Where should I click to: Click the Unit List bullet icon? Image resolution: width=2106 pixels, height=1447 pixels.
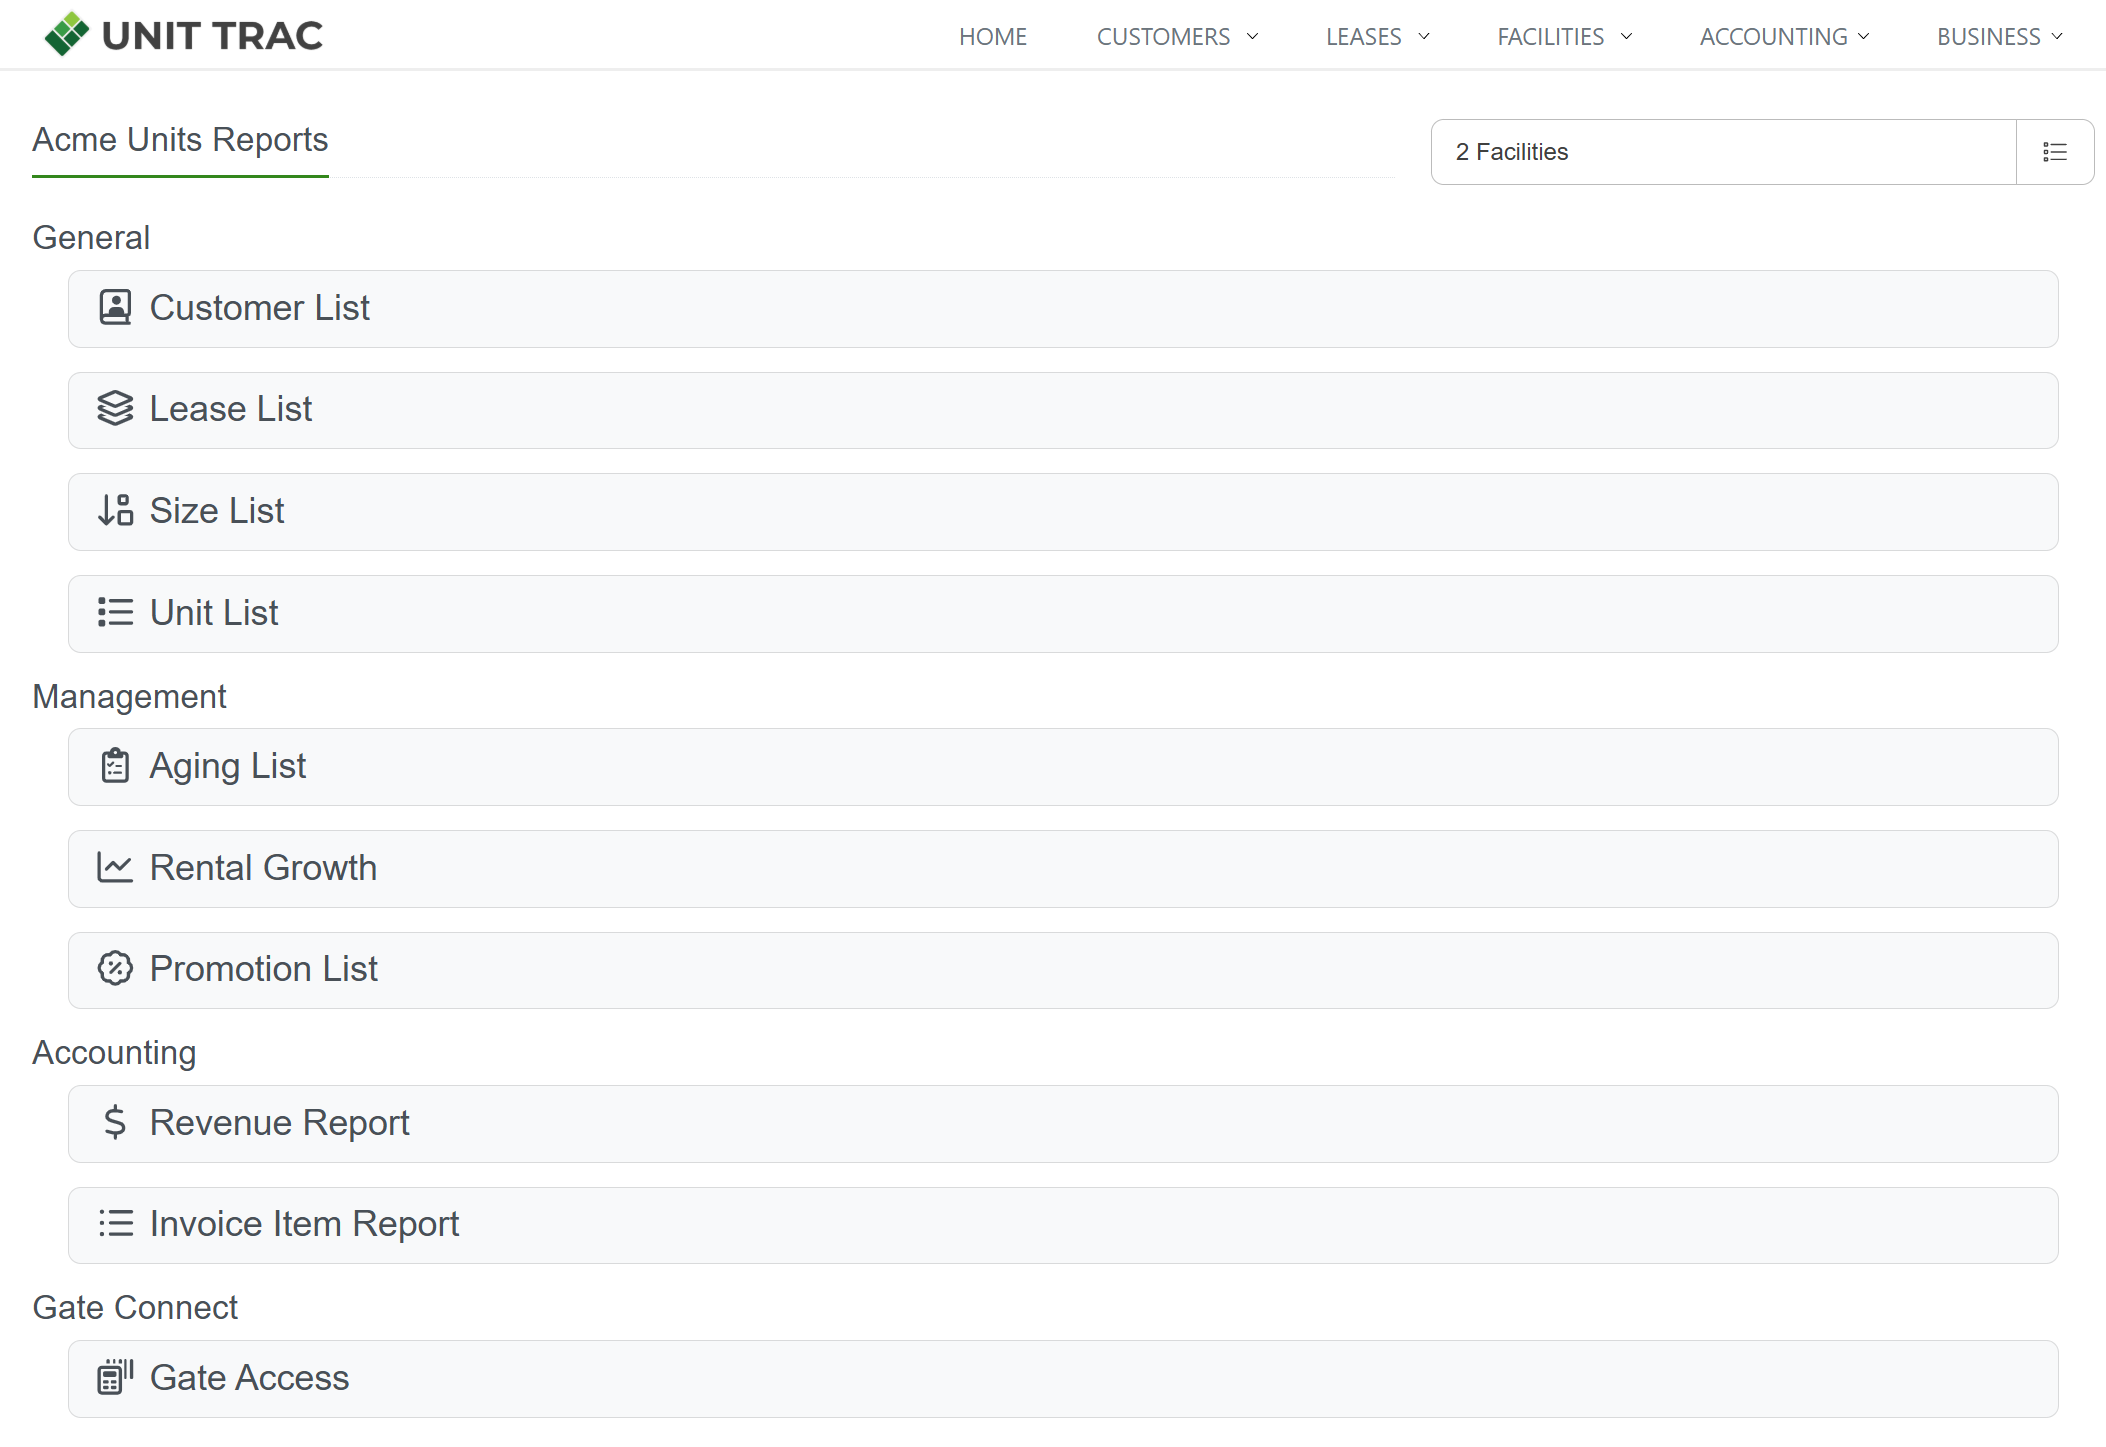click(115, 612)
